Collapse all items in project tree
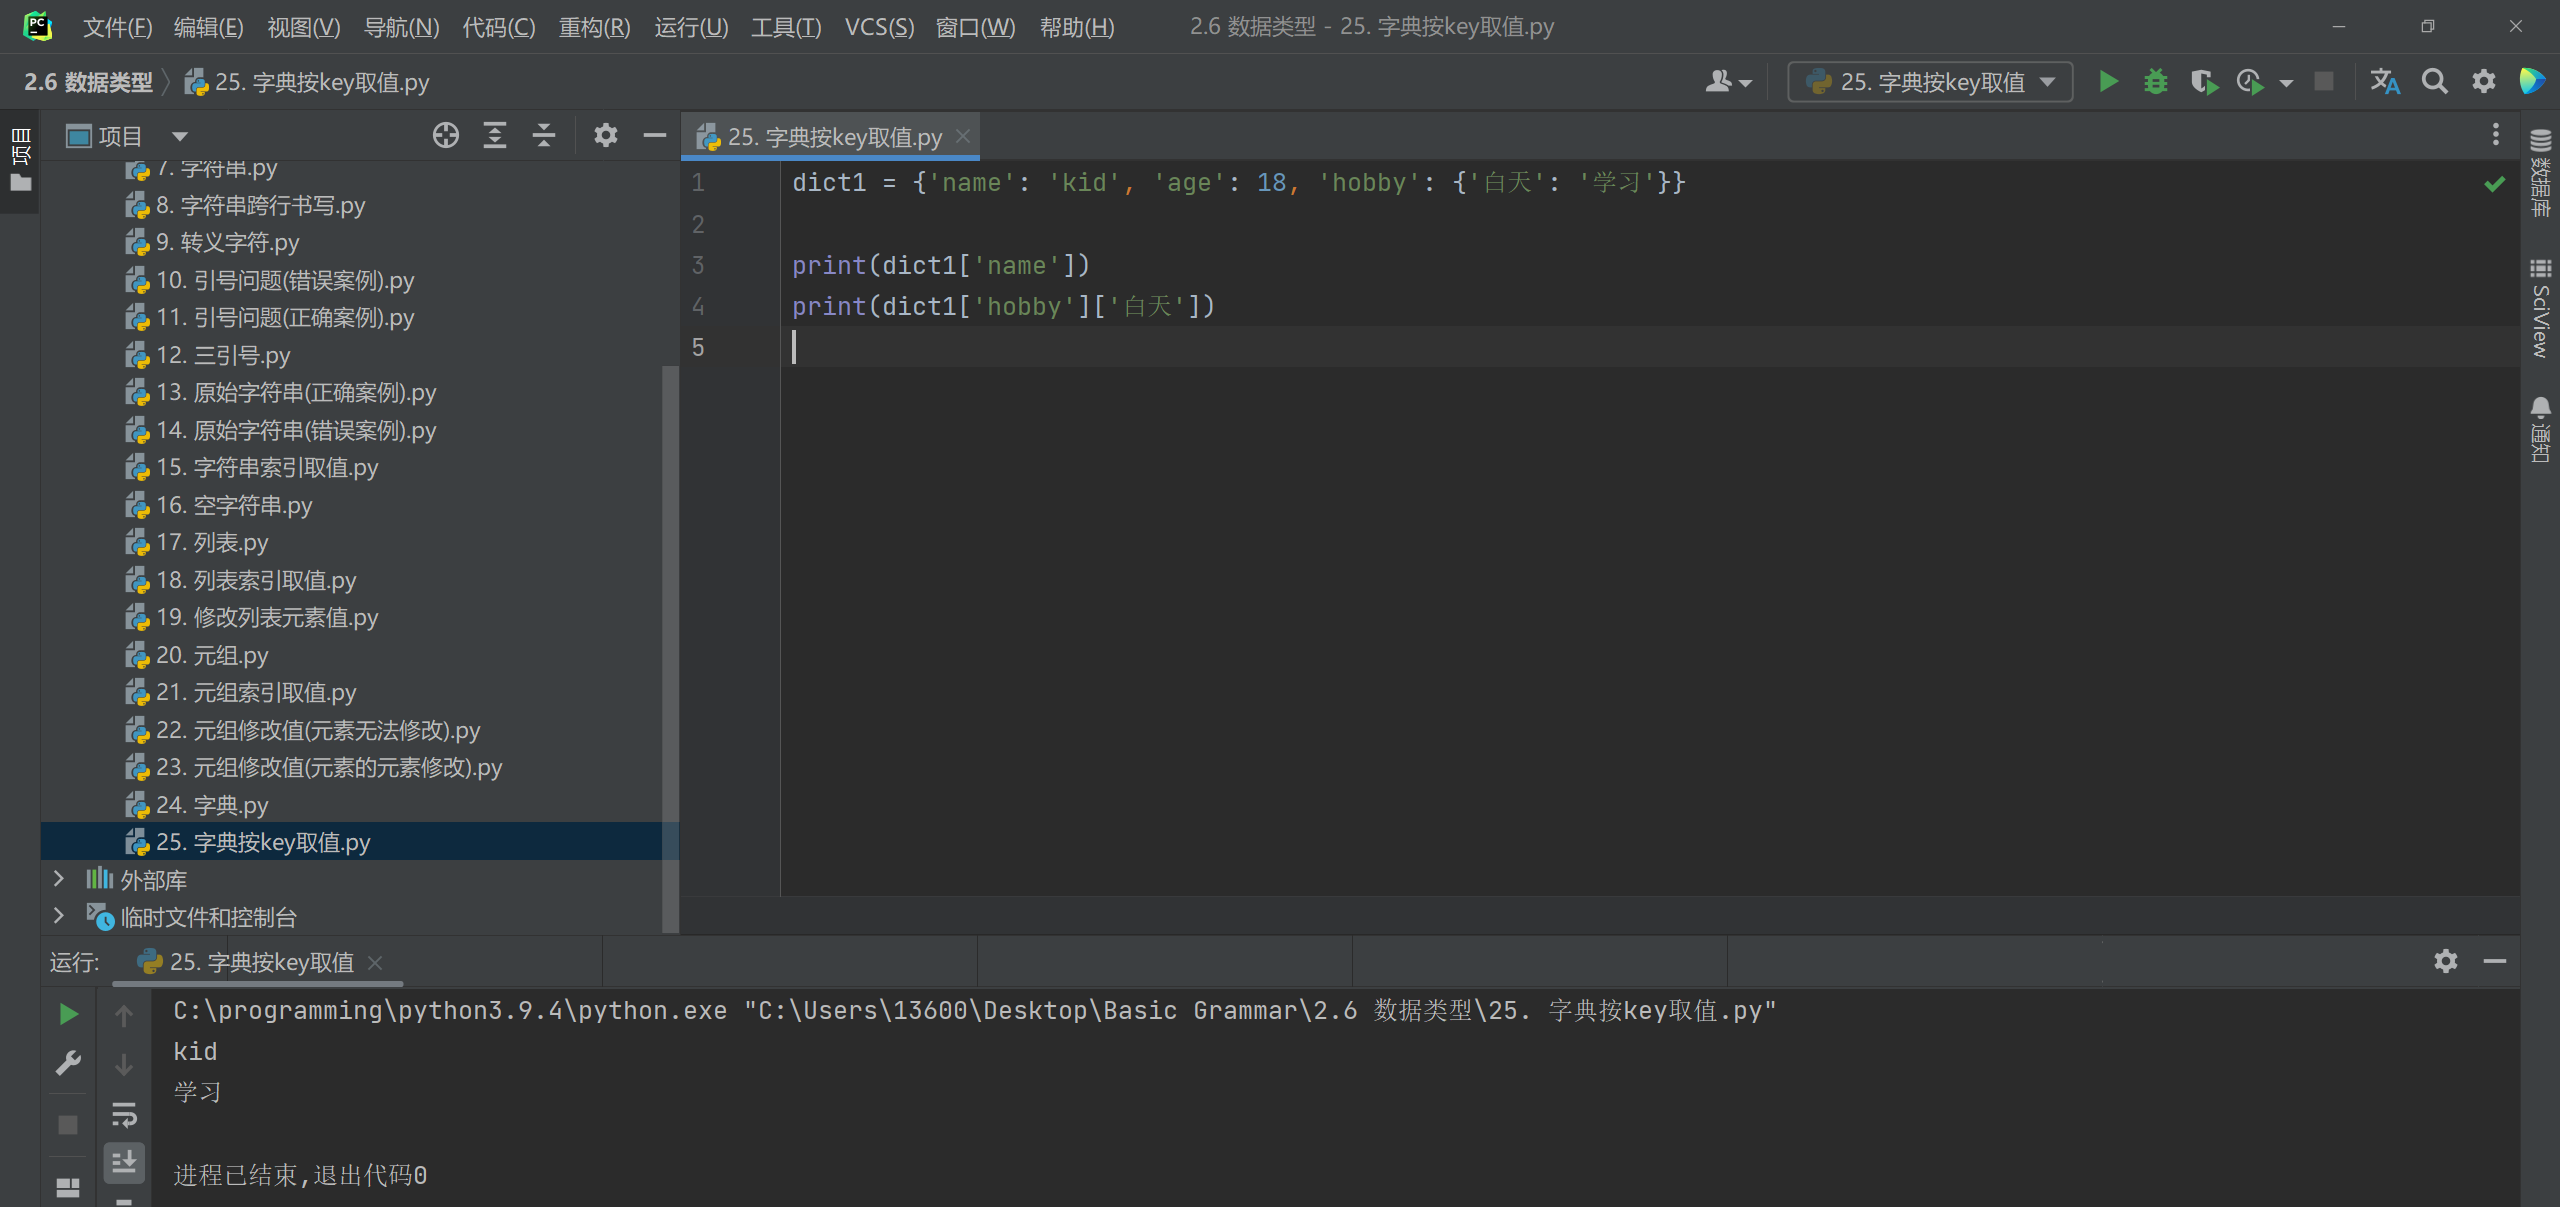Image resolution: width=2560 pixels, height=1207 pixels. coord(544,135)
